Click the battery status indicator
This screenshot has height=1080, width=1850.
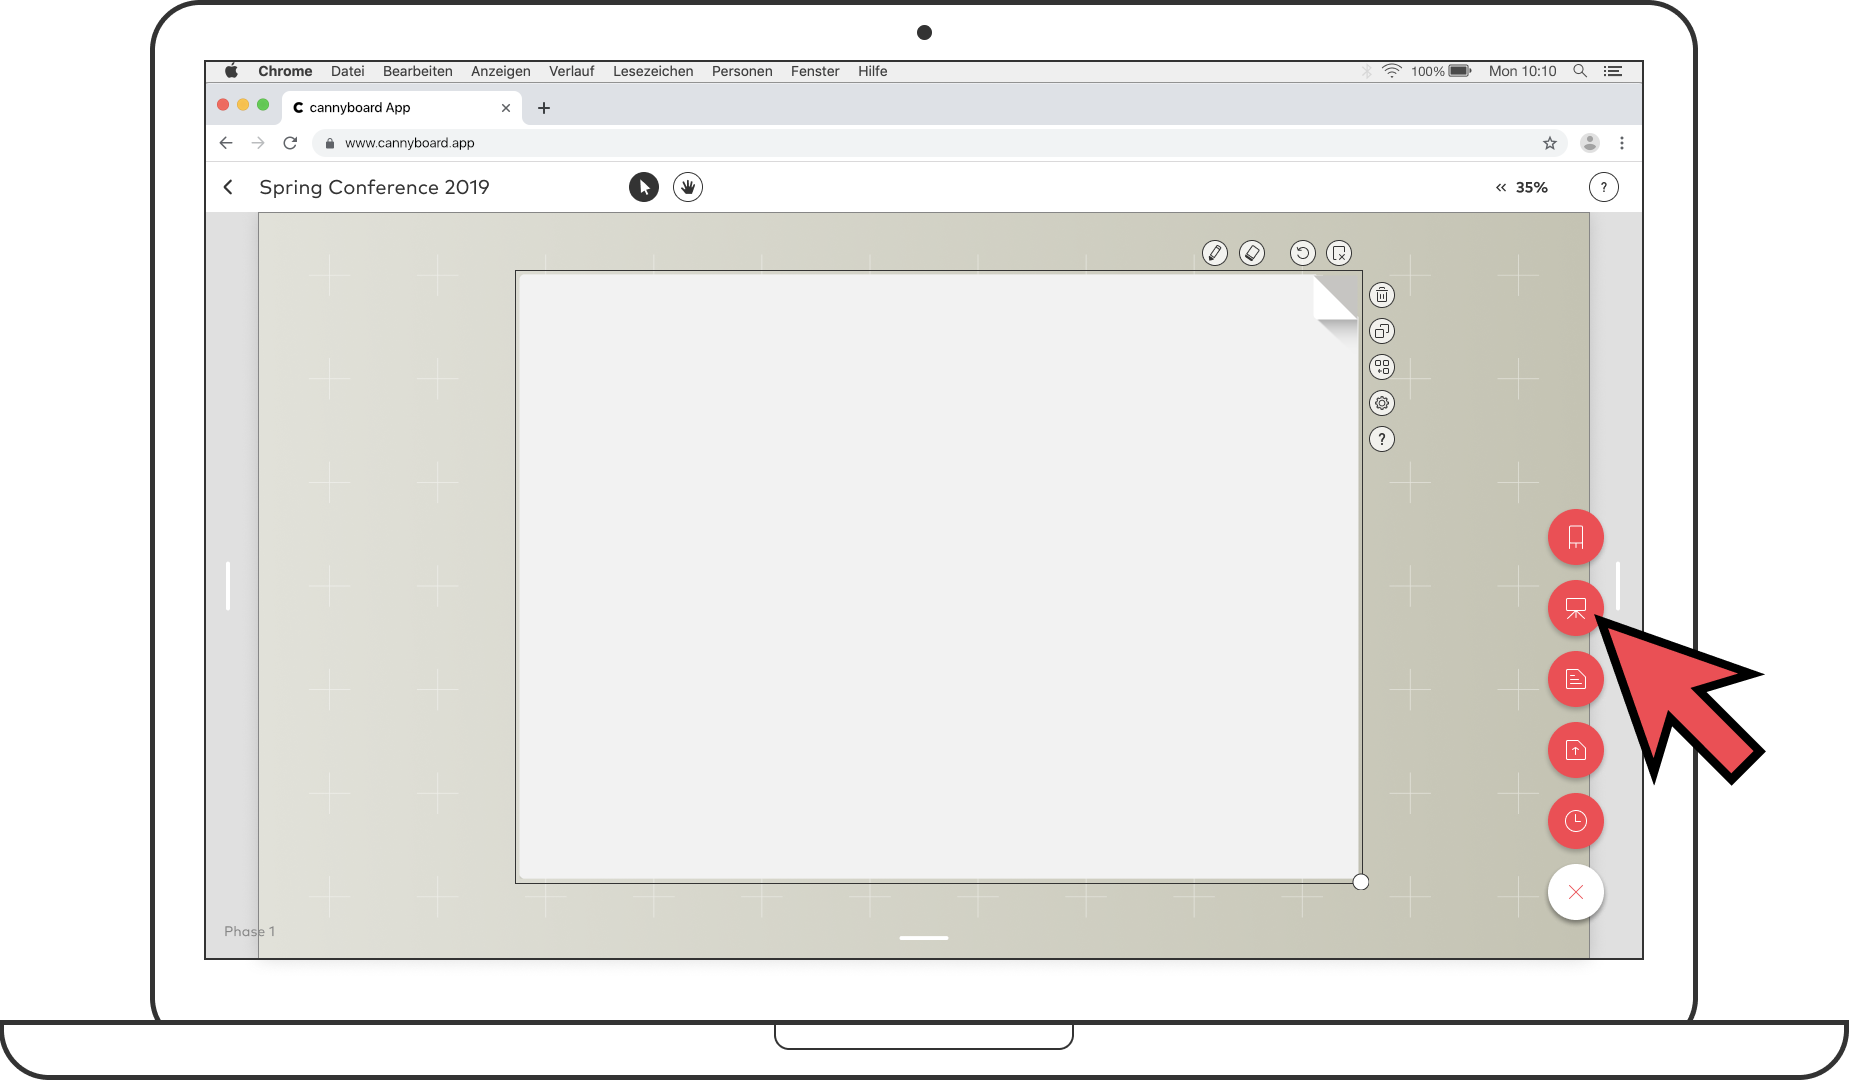point(1442,71)
